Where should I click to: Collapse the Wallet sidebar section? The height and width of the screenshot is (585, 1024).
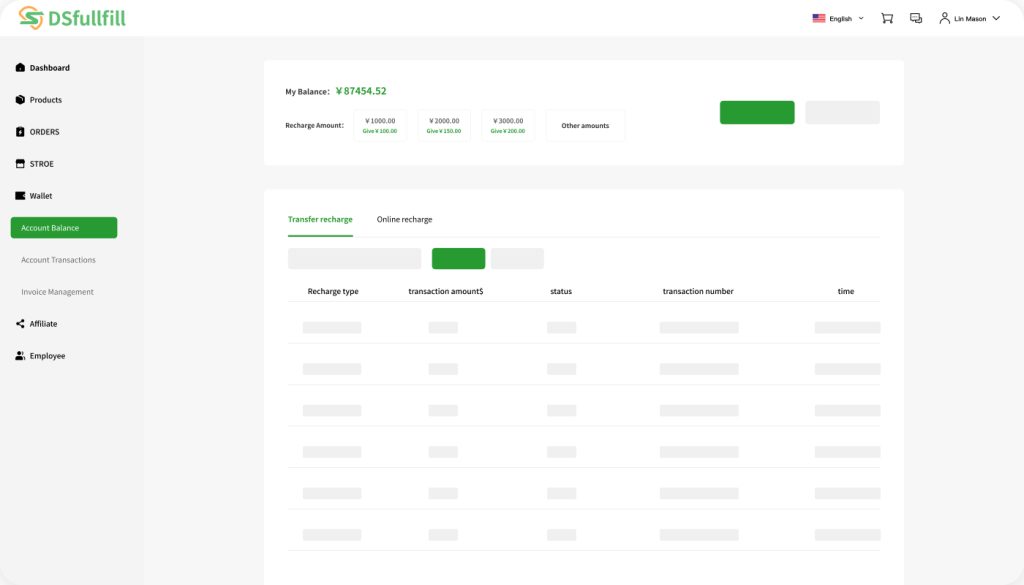coord(40,196)
